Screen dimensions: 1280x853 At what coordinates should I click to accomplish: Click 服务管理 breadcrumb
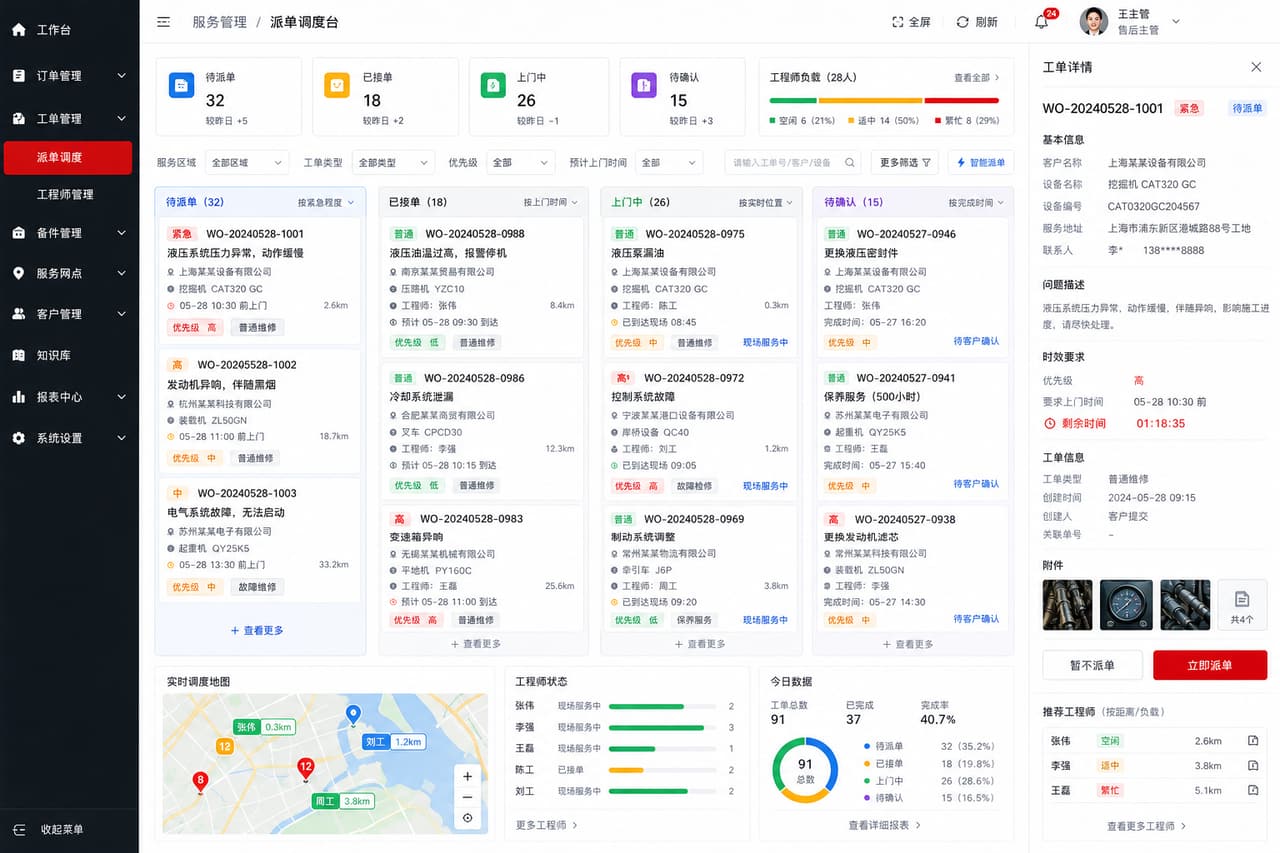pyautogui.click(x=219, y=22)
